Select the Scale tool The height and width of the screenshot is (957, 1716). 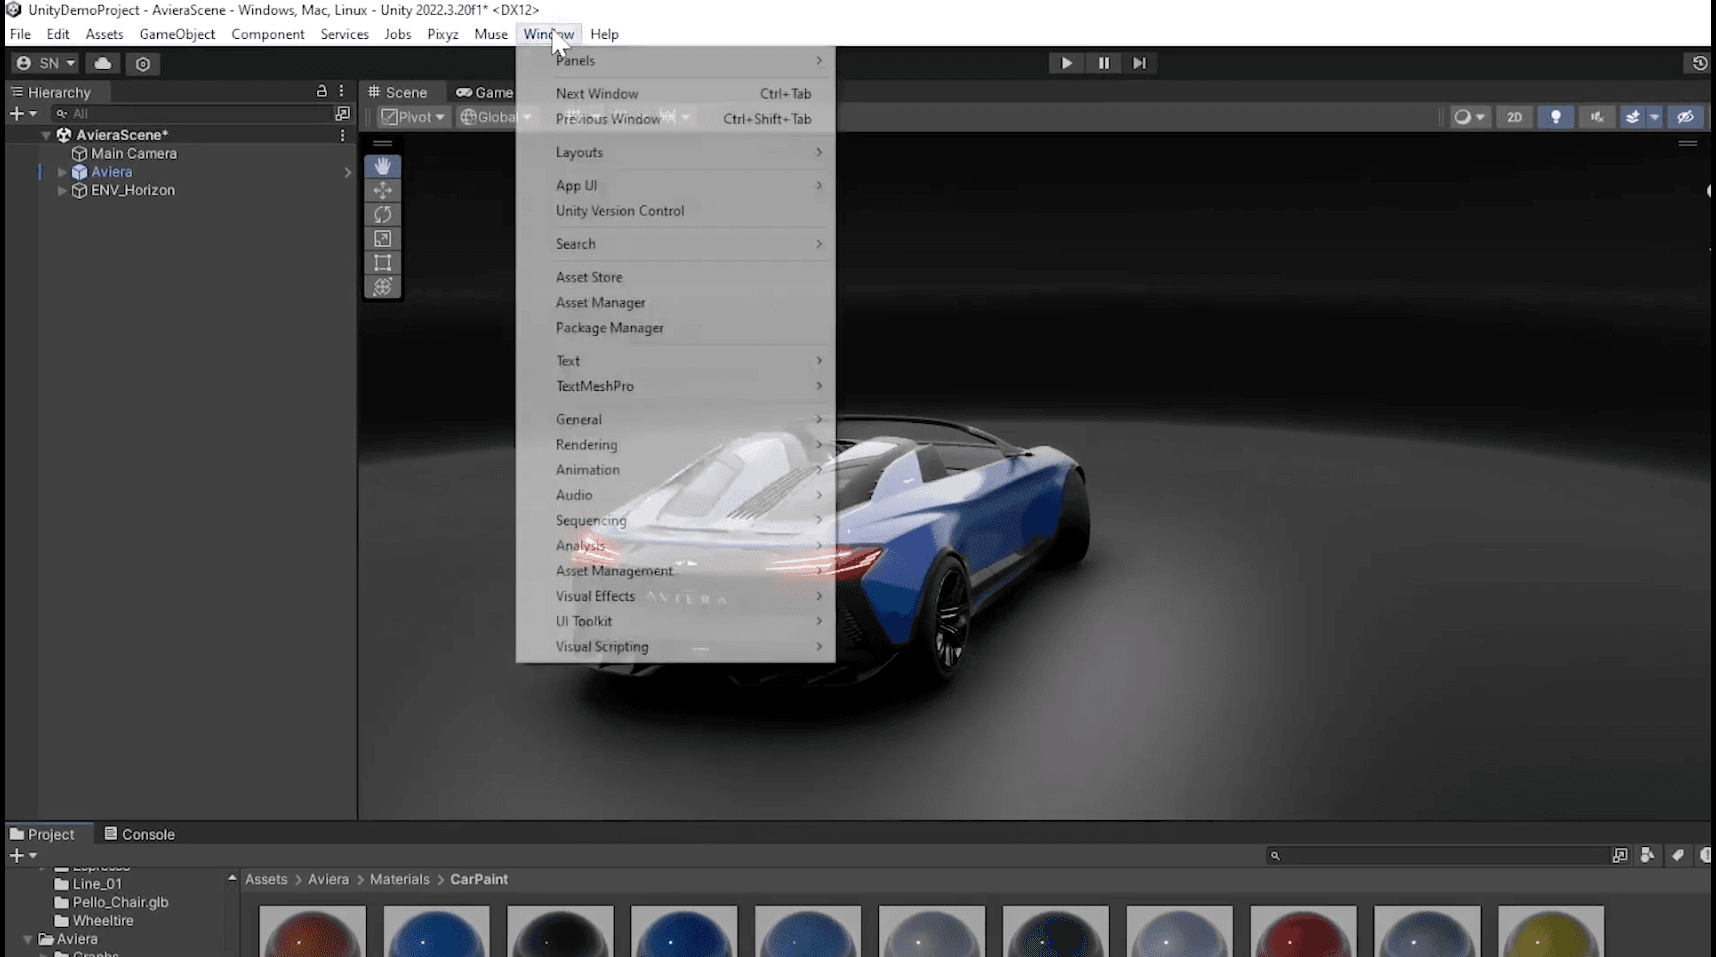(x=383, y=238)
